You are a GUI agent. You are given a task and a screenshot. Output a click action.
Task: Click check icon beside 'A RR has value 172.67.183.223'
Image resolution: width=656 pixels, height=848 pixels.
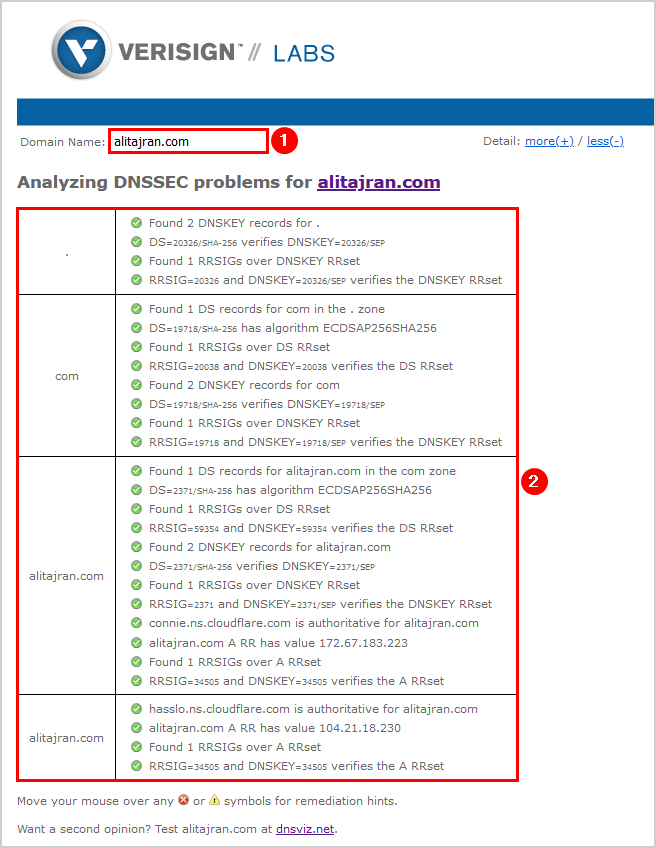point(137,642)
